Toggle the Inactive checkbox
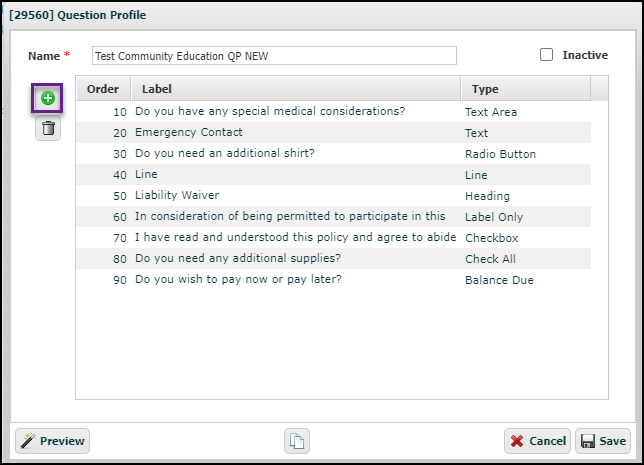The image size is (644, 465). (x=546, y=55)
